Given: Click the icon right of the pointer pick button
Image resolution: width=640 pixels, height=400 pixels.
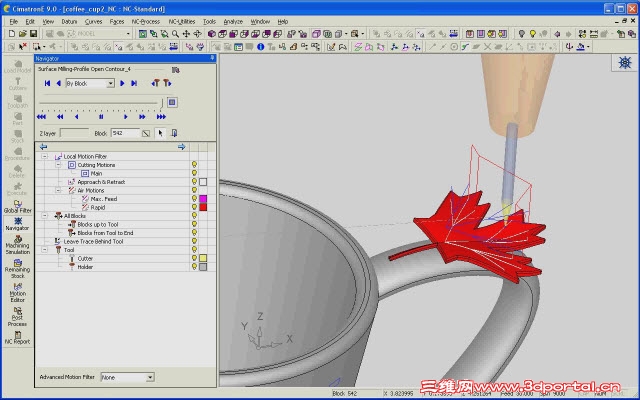Looking at the screenshot, I should [174, 133].
